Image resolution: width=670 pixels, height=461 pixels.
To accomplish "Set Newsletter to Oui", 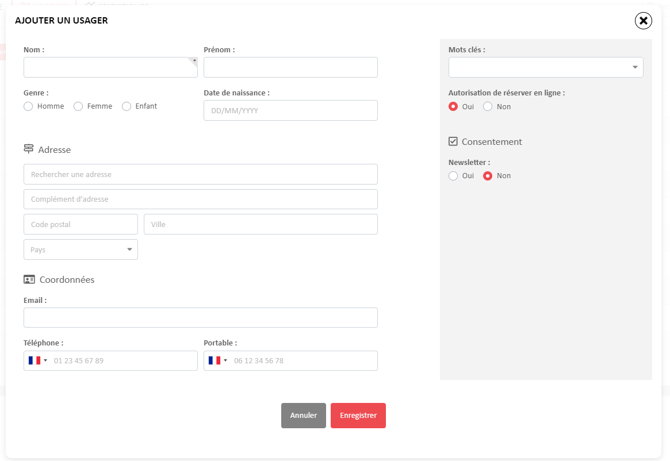I will [x=453, y=176].
